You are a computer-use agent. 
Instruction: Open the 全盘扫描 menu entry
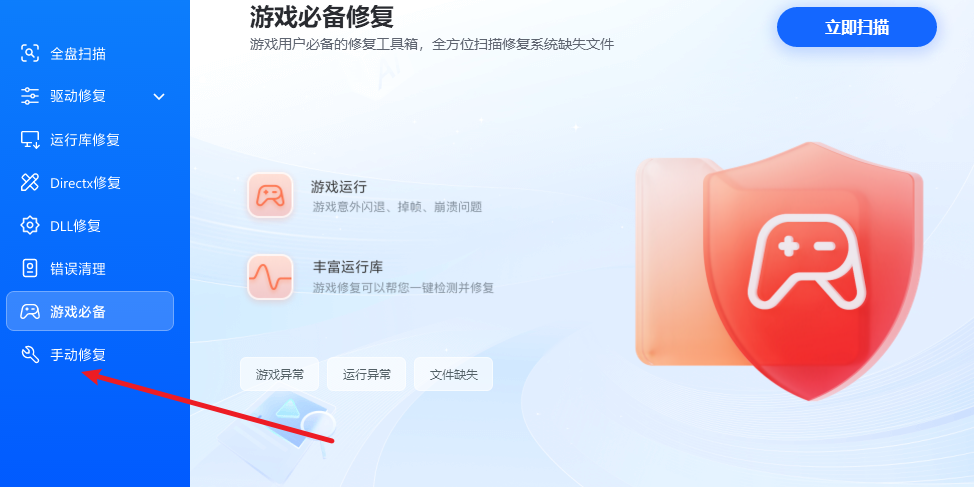click(x=90, y=53)
